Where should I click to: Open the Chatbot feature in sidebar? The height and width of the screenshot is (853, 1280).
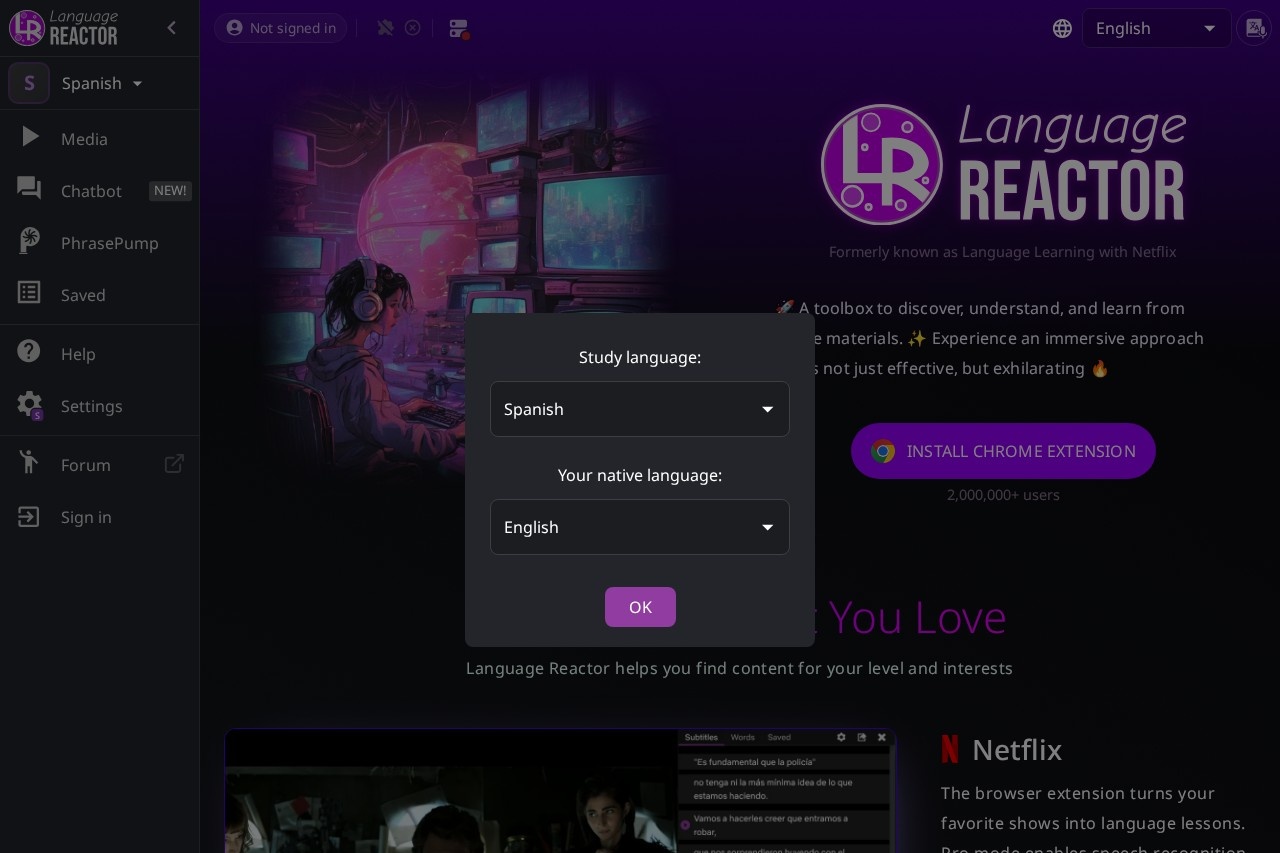91,191
